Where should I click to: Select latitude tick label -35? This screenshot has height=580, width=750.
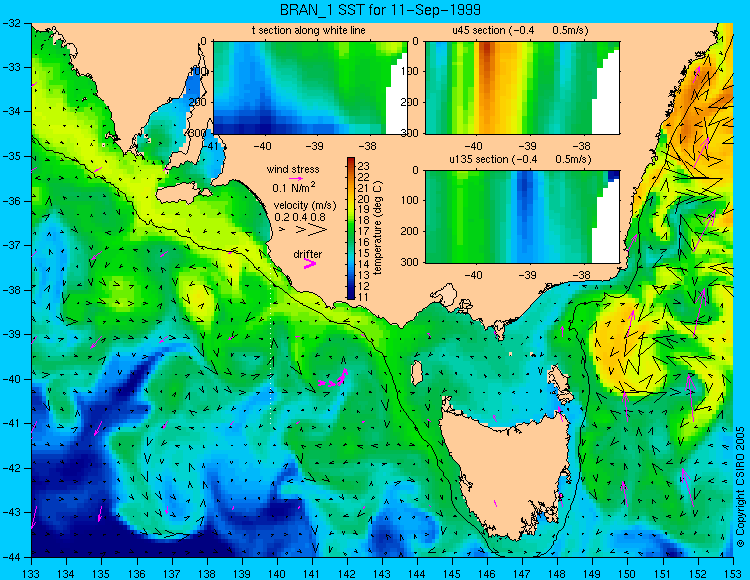click(x=12, y=156)
